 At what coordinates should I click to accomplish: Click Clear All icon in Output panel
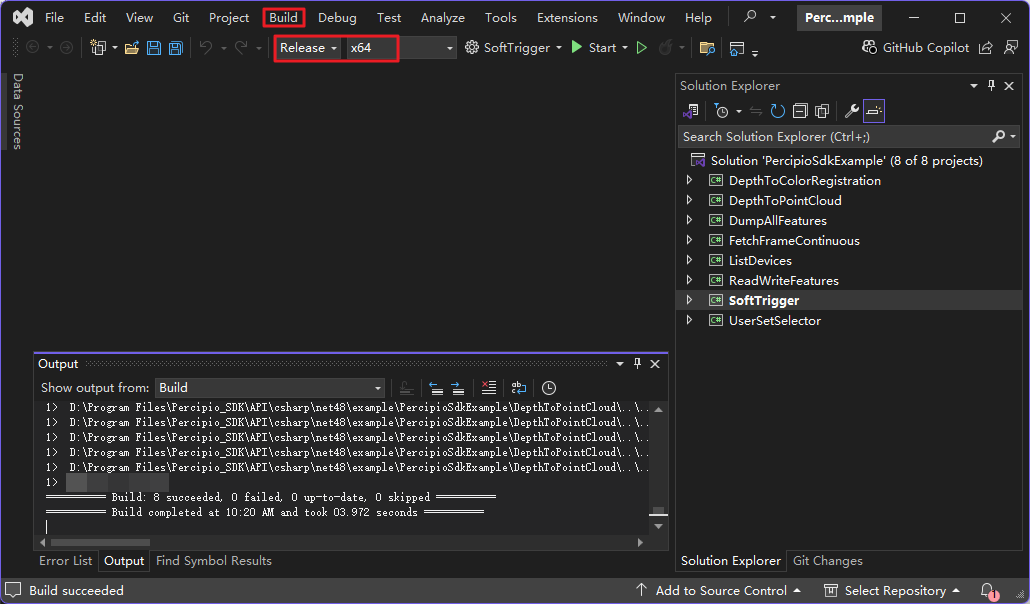[x=488, y=388]
